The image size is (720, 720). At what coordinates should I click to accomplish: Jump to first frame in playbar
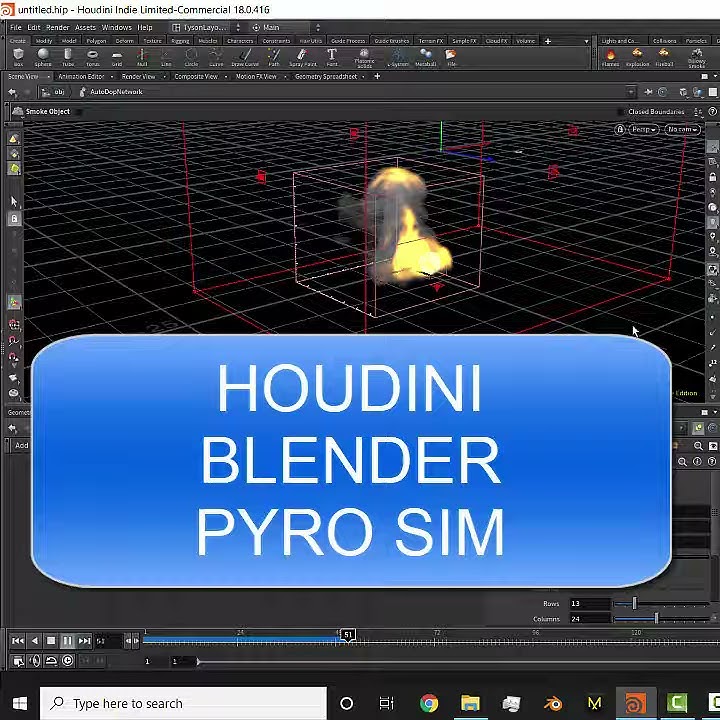(18, 641)
